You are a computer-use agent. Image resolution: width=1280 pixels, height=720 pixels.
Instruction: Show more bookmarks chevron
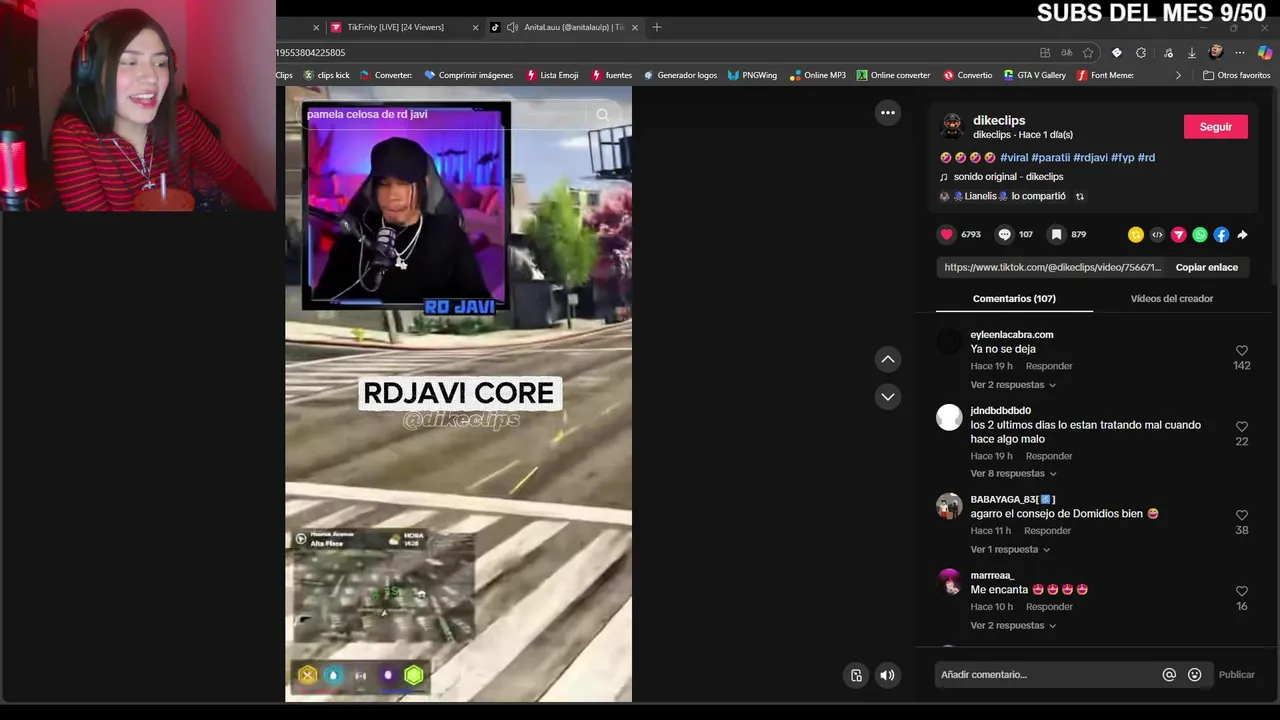1178,75
